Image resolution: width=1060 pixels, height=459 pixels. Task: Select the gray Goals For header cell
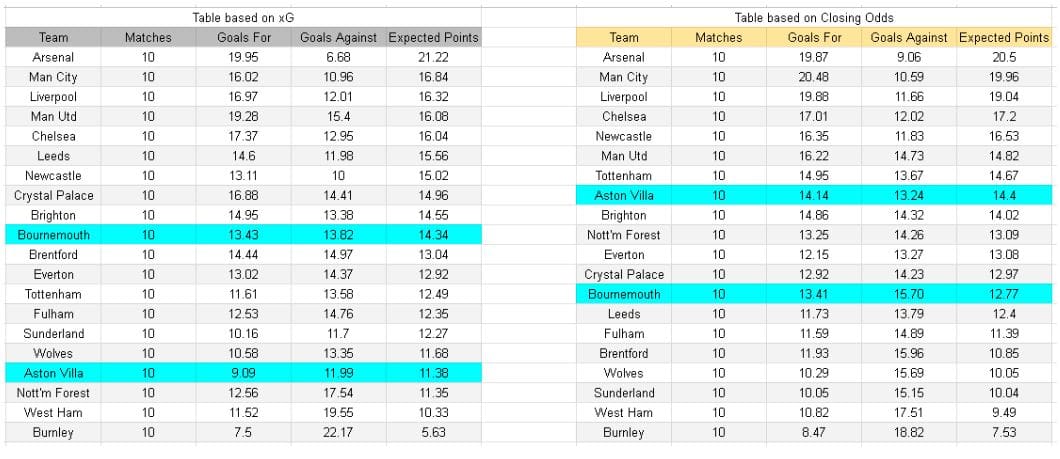coord(243,37)
